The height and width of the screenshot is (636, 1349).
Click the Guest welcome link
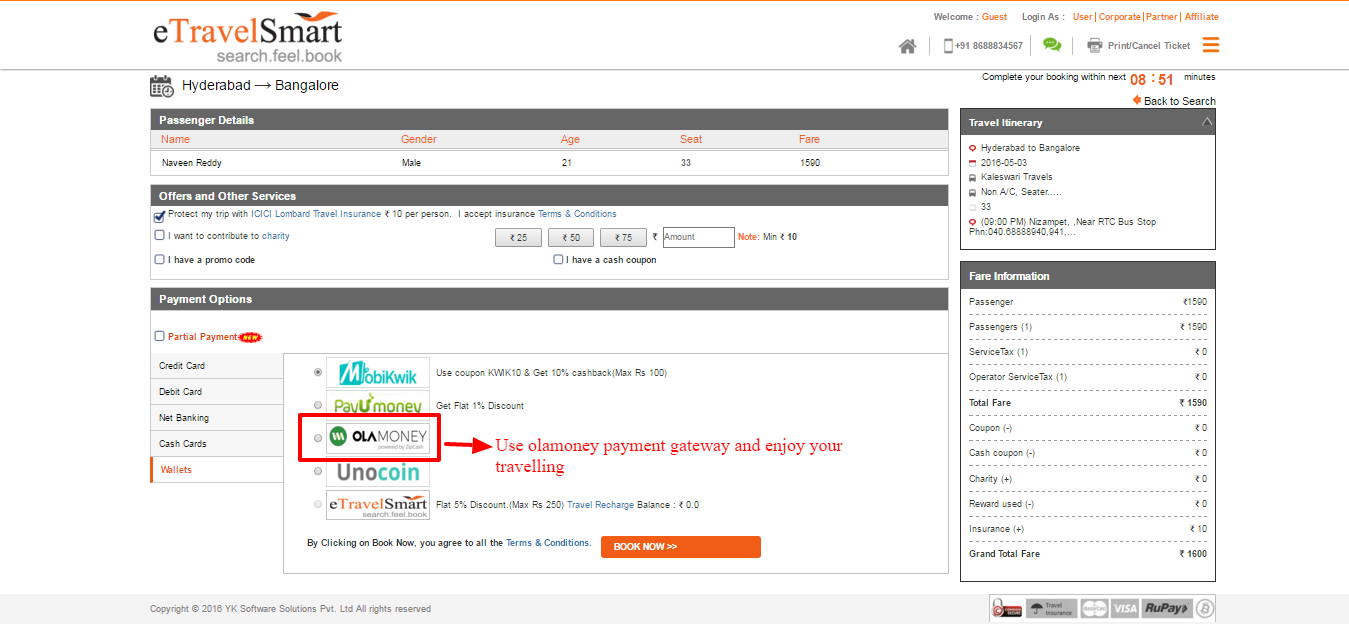coord(995,17)
